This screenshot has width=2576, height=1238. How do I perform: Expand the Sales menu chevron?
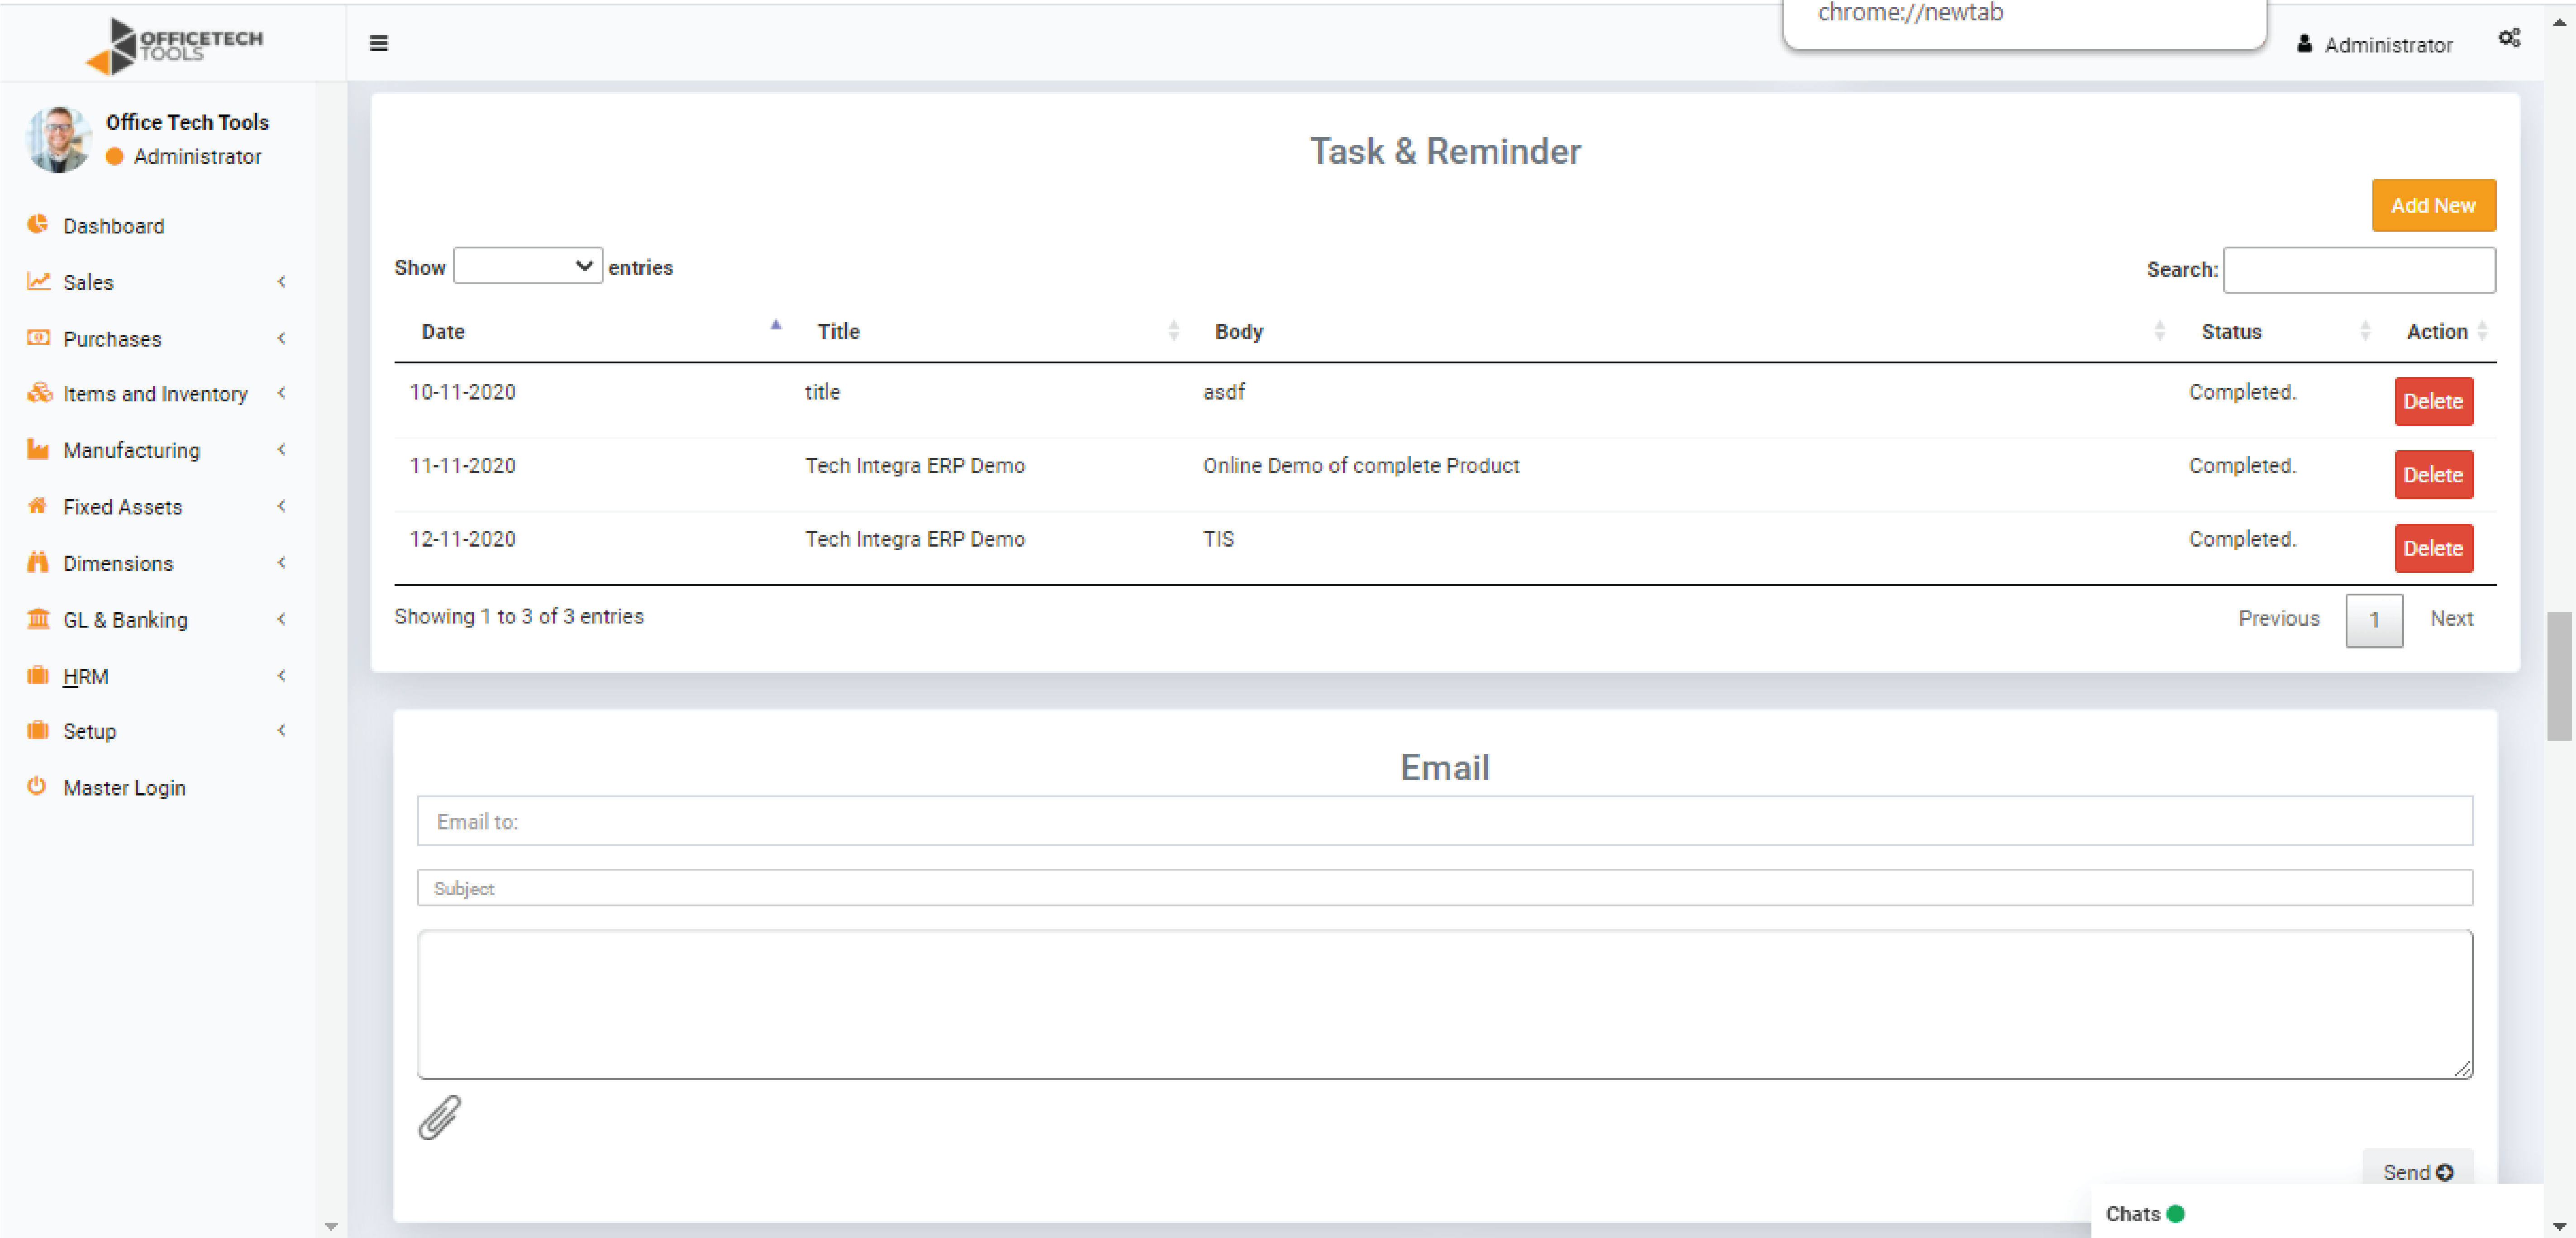pos(282,281)
